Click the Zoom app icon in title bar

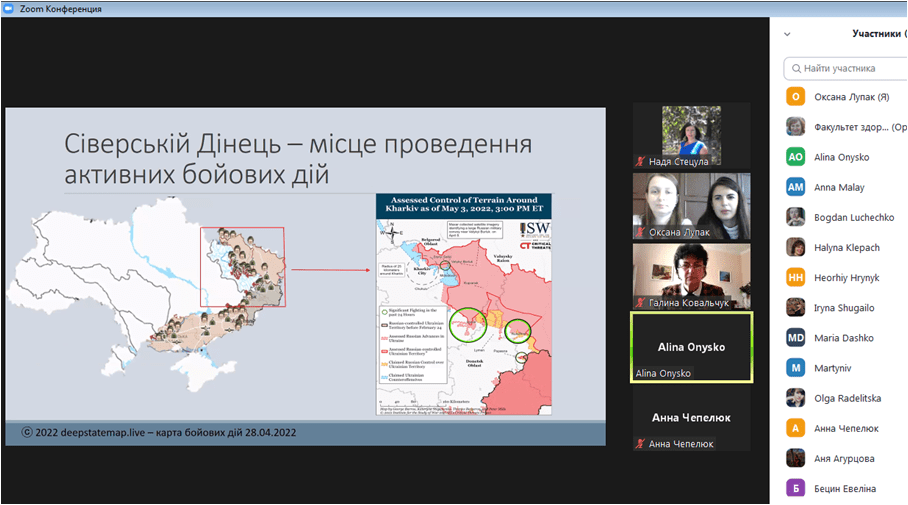click(9, 9)
